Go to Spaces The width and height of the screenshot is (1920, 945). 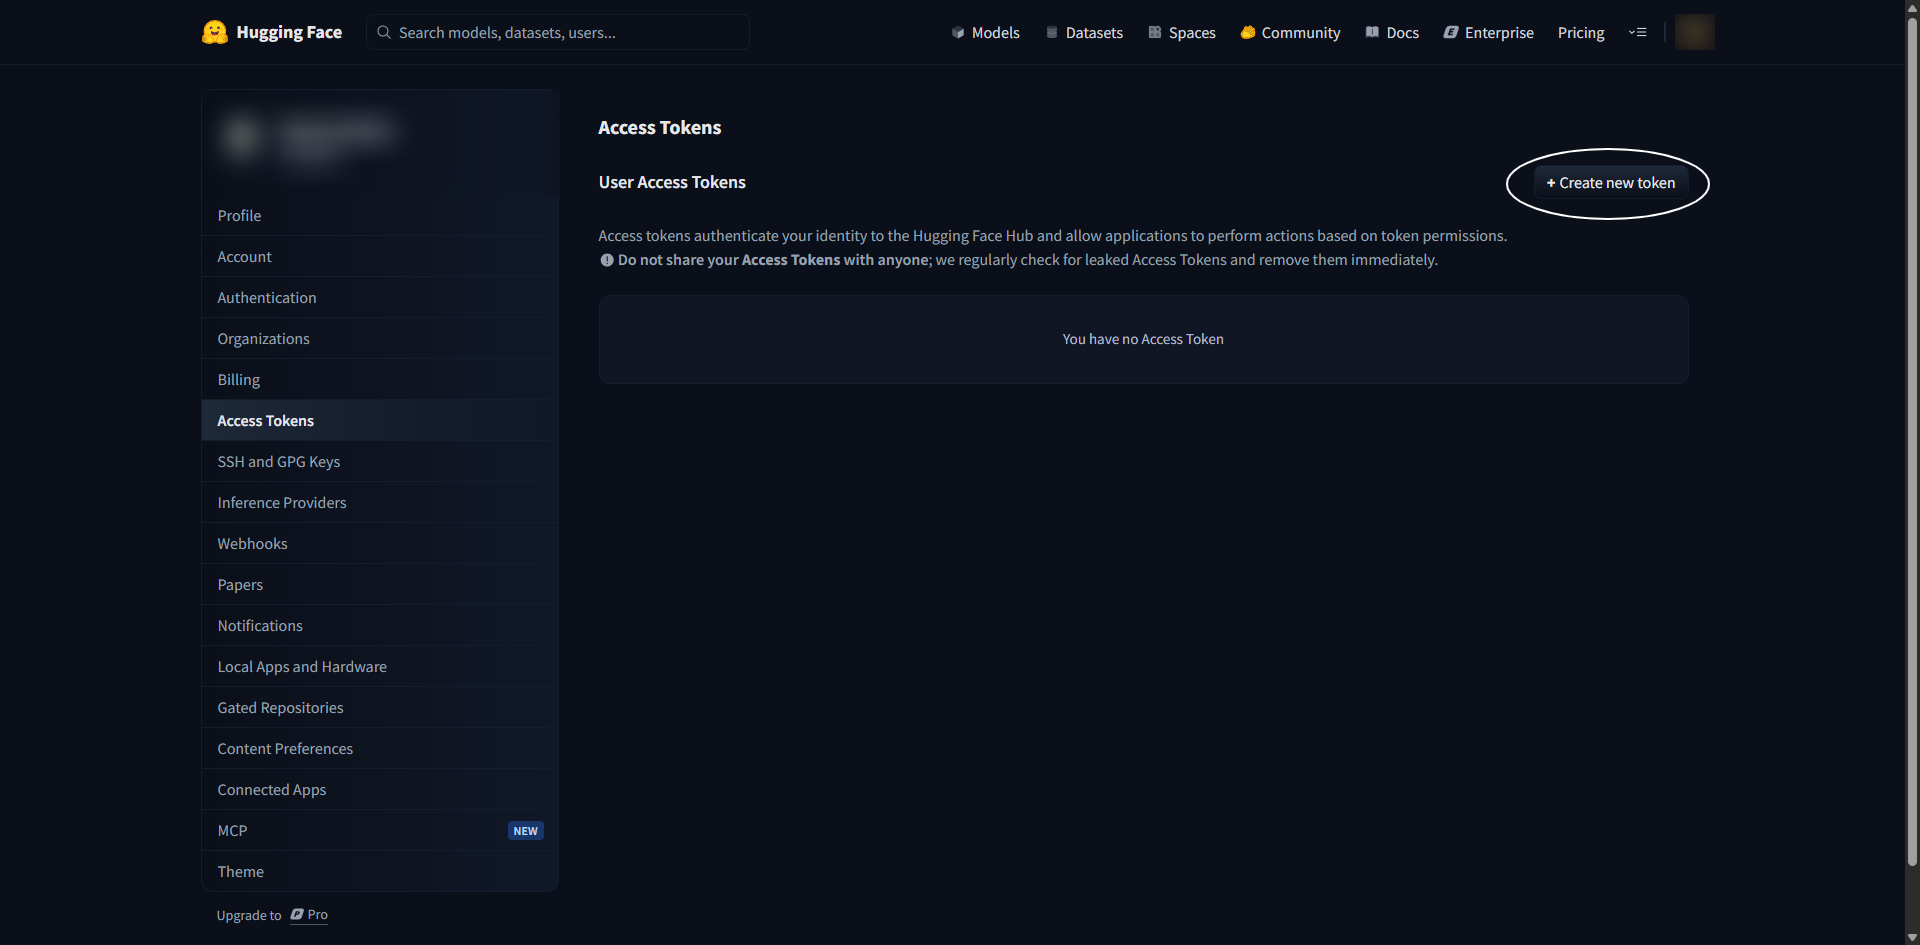point(1182,32)
